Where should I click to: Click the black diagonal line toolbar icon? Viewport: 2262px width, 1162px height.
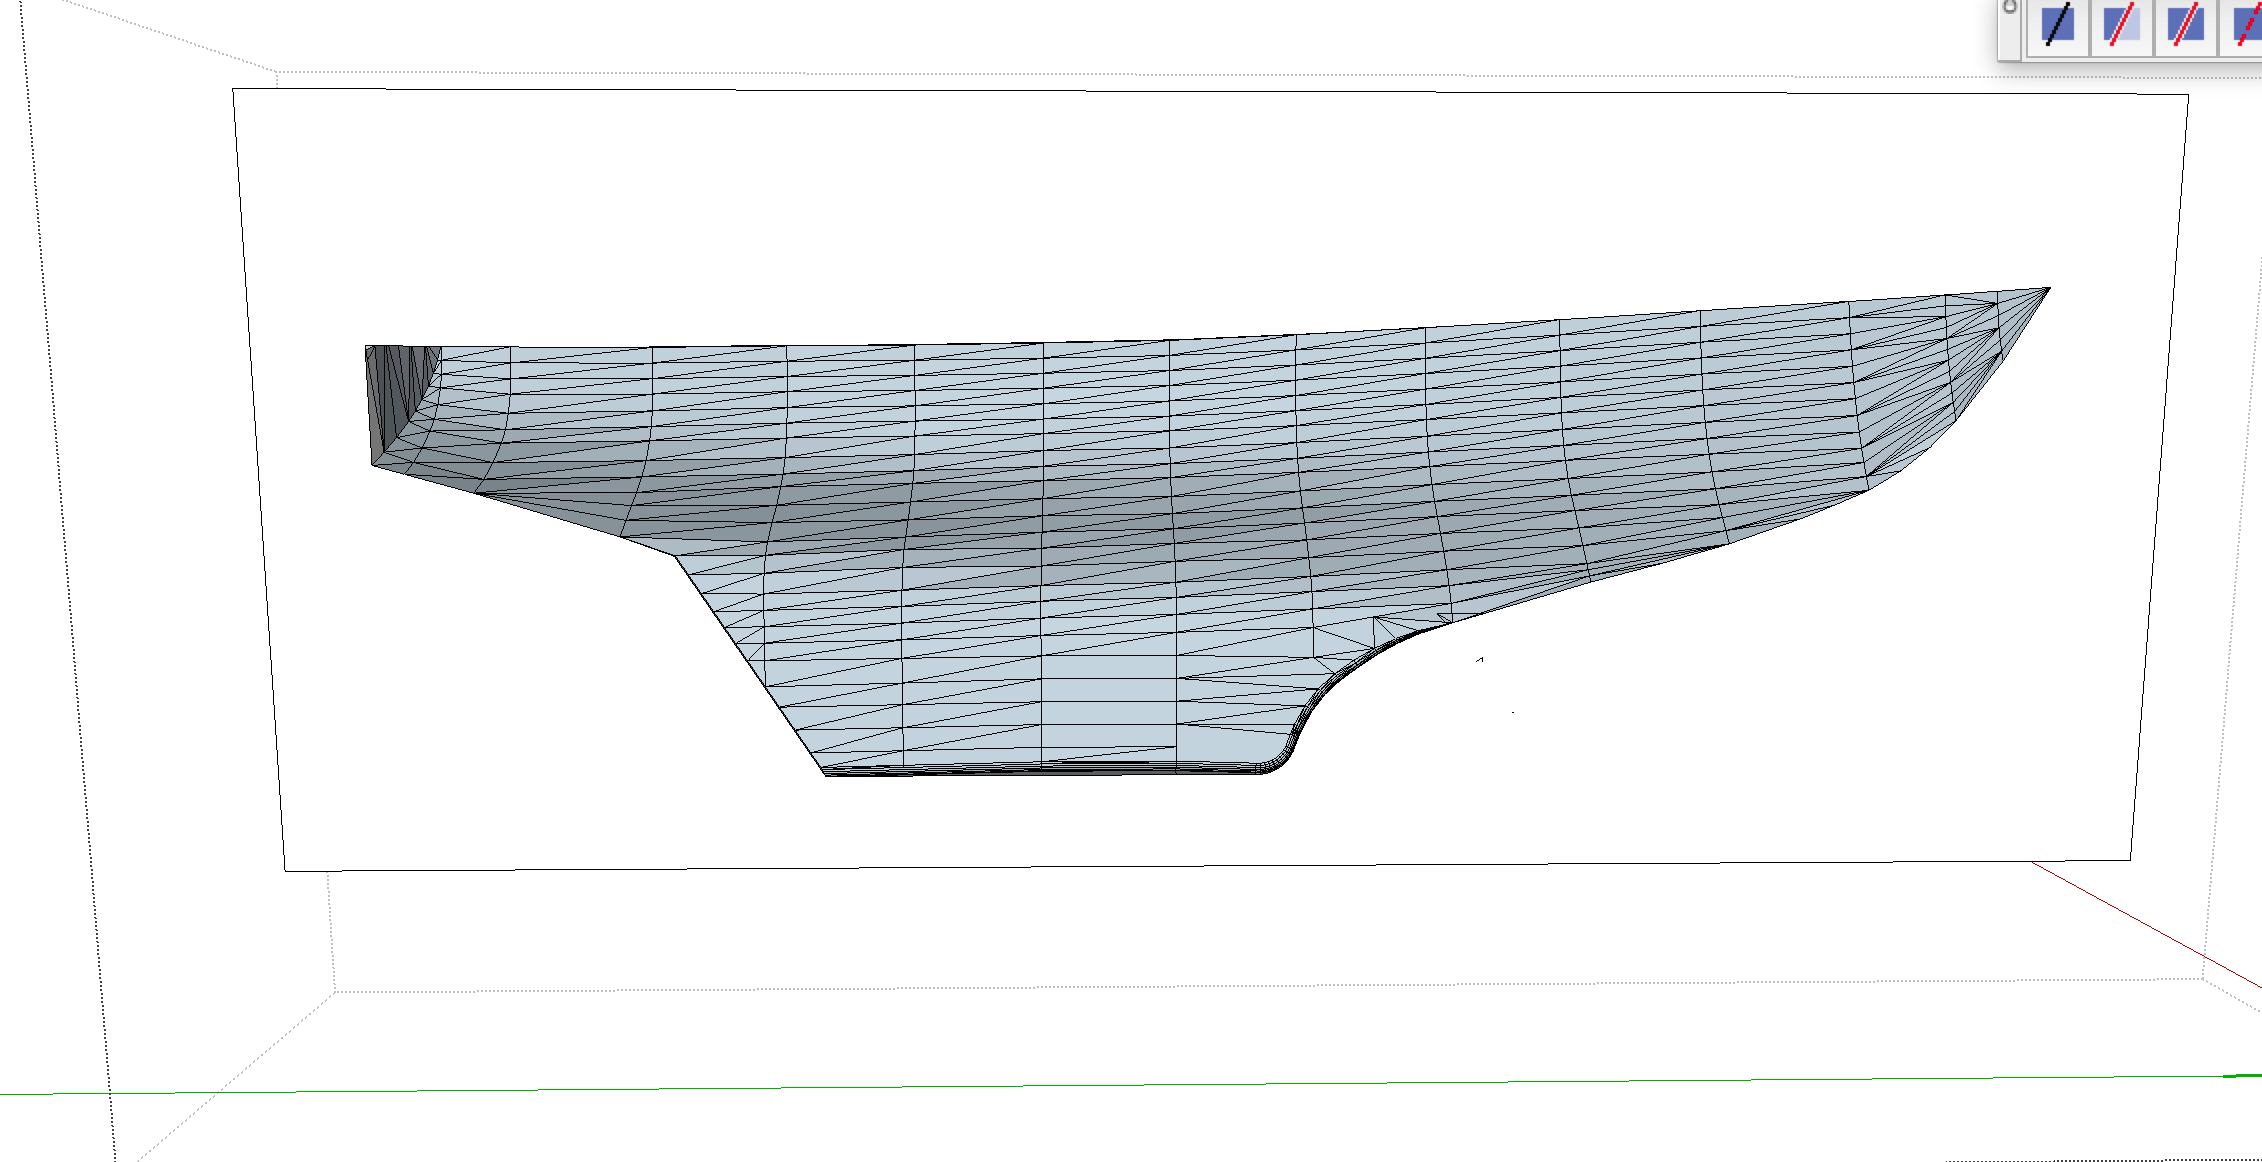tap(2058, 26)
